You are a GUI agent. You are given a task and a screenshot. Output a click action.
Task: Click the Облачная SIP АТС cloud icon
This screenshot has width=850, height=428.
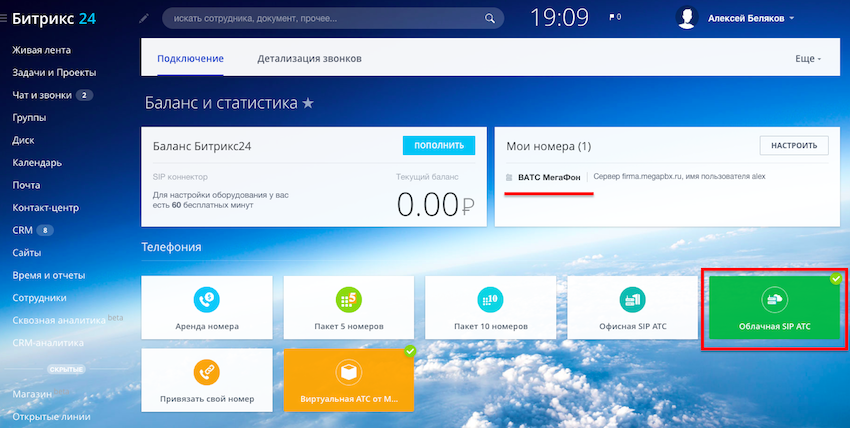coord(774,300)
